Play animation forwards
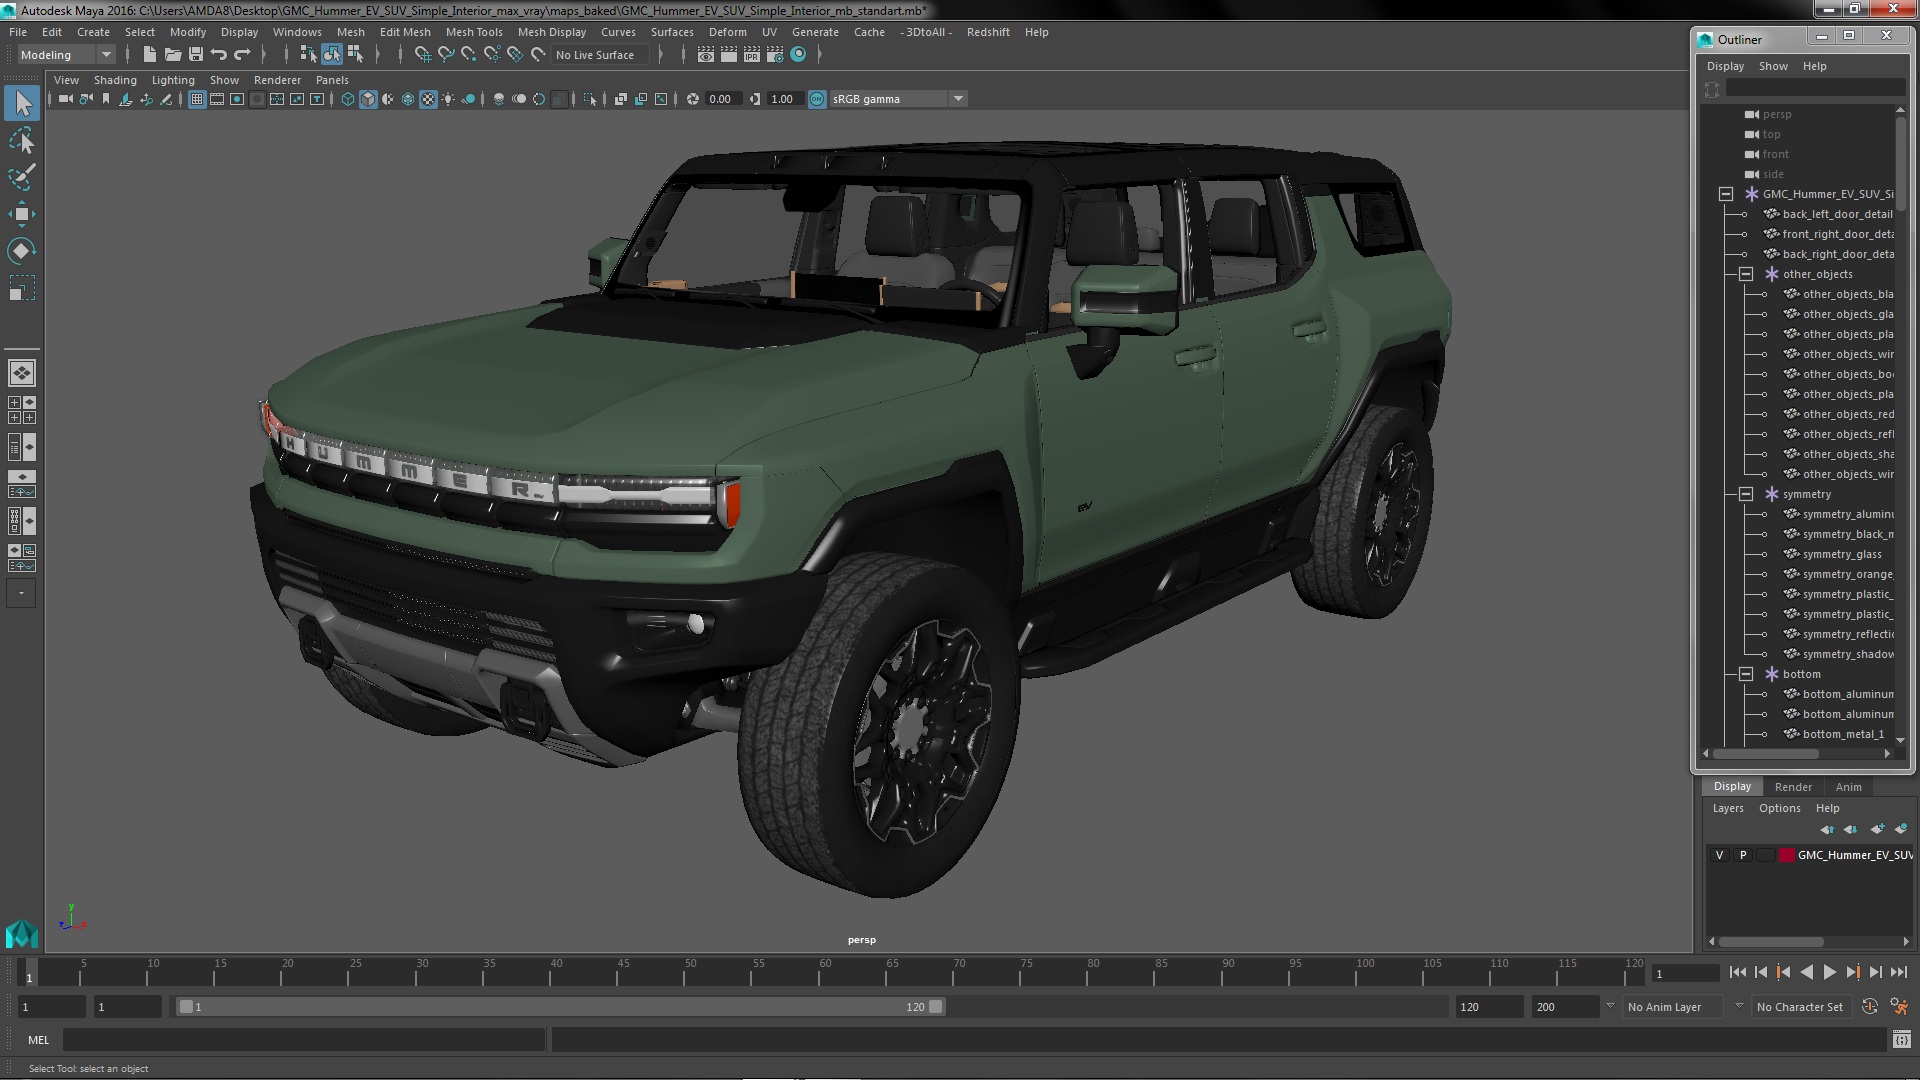This screenshot has width=1920, height=1080. [x=1829, y=972]
